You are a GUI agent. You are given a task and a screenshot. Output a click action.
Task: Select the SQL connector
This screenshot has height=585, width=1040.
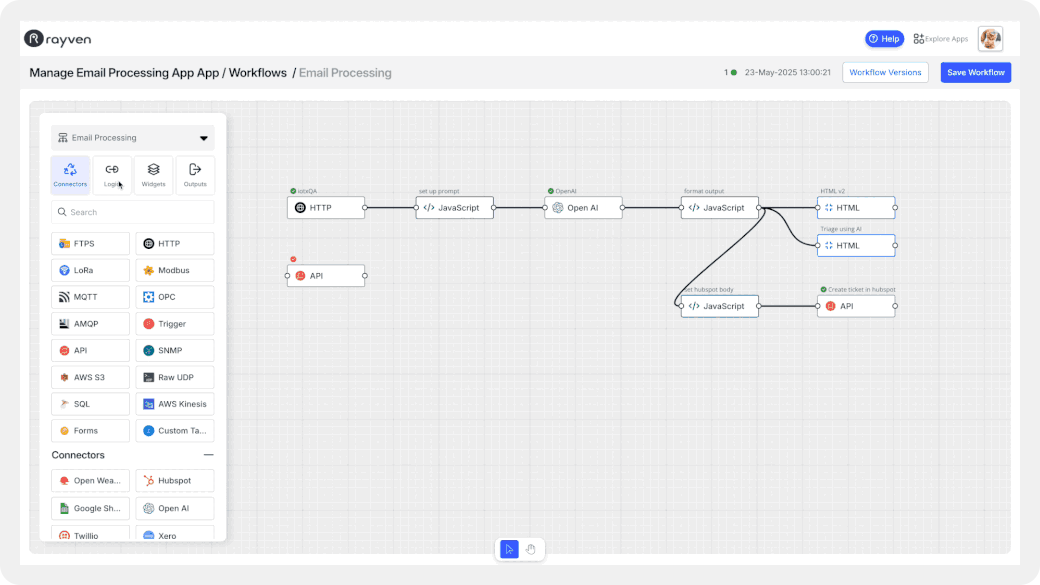[90, 404]
